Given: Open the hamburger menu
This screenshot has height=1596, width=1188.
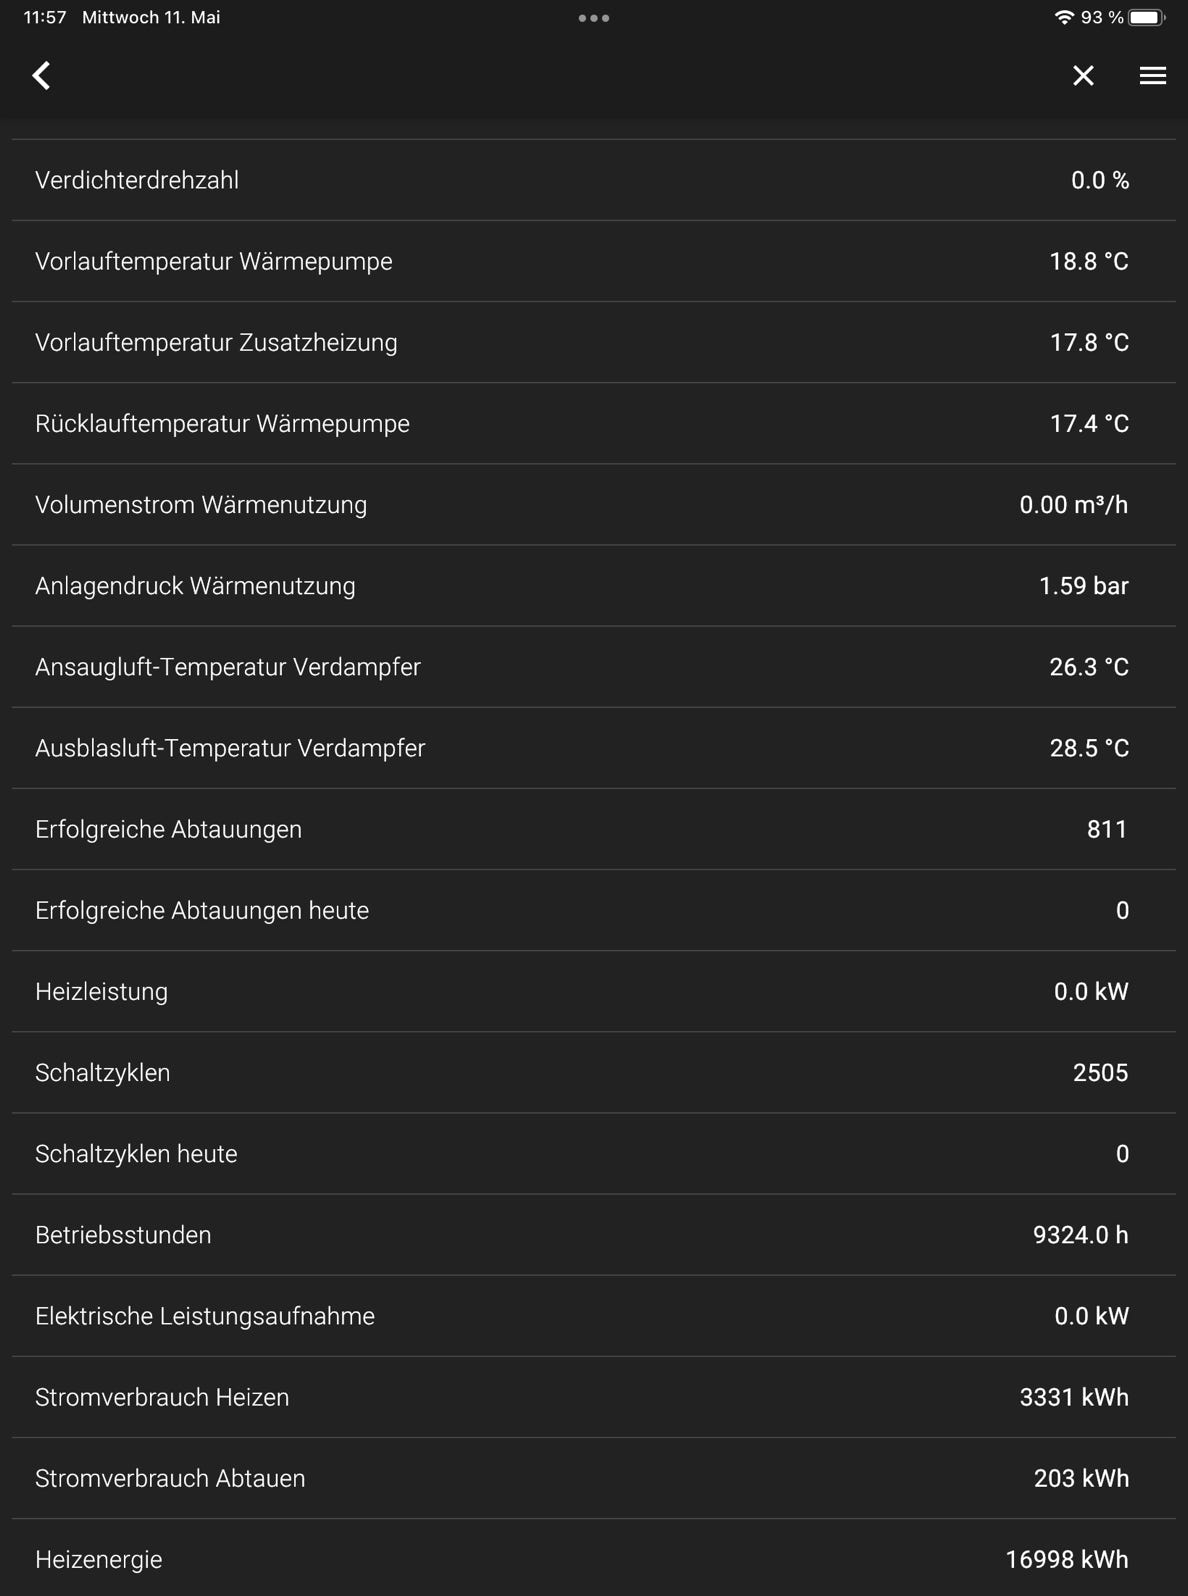Looking at the screenshot, I should tap(1152, 76).
